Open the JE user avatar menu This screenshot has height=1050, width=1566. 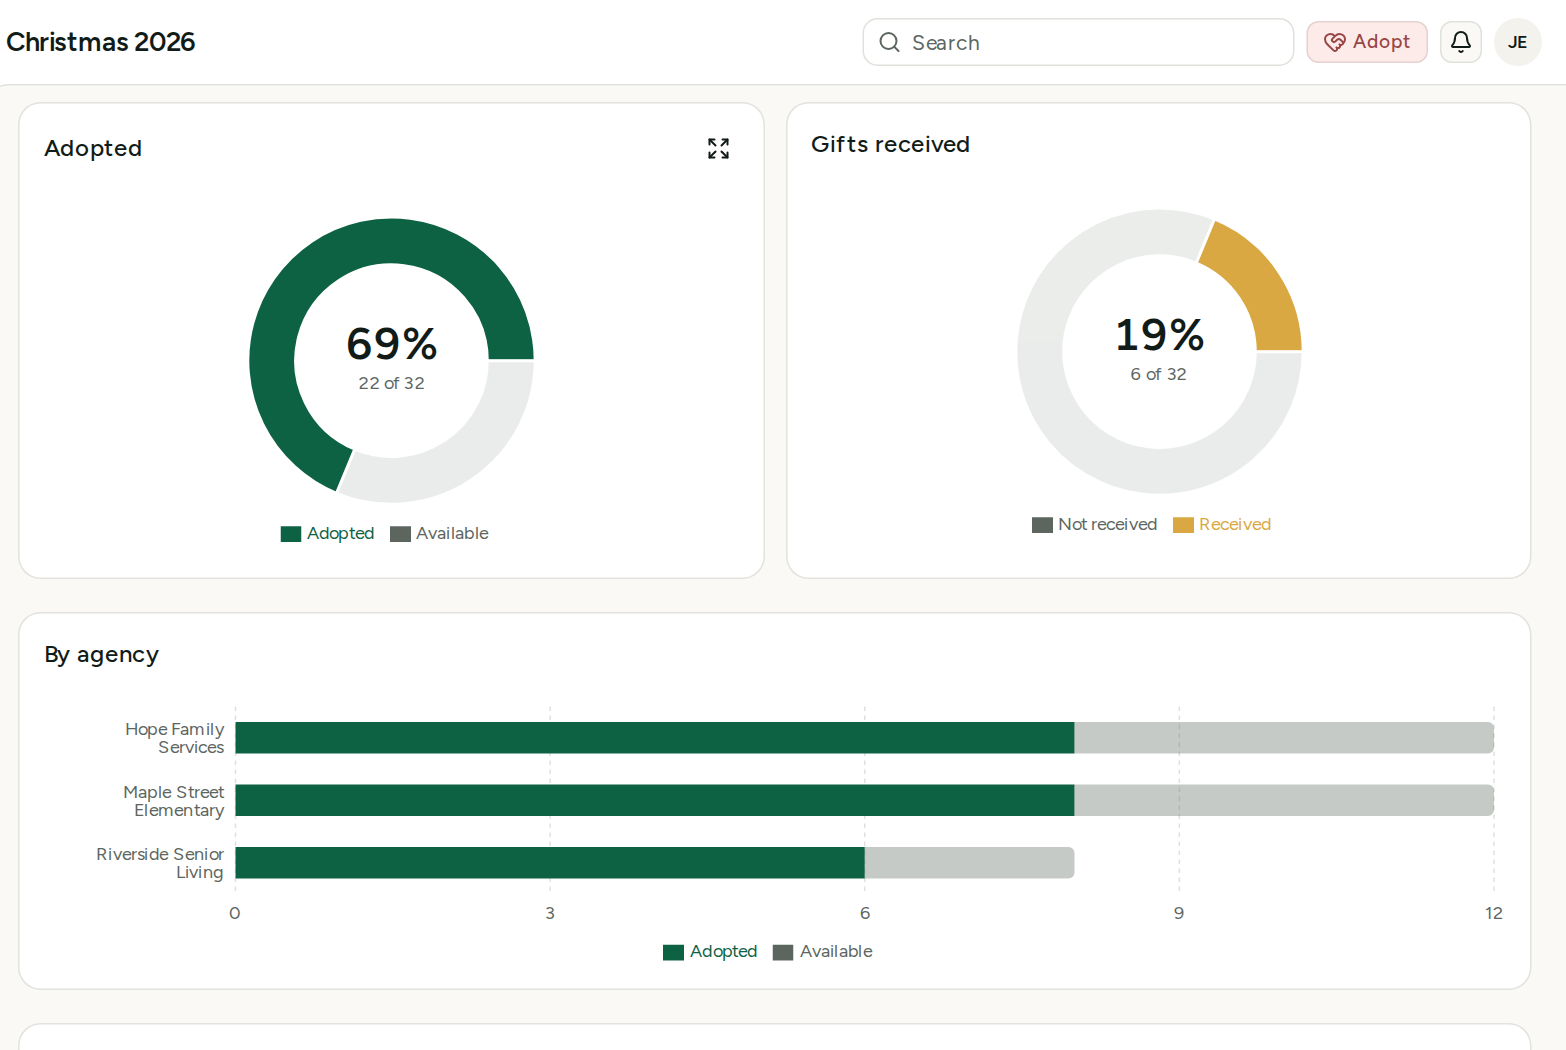[x=1517, y=42]
